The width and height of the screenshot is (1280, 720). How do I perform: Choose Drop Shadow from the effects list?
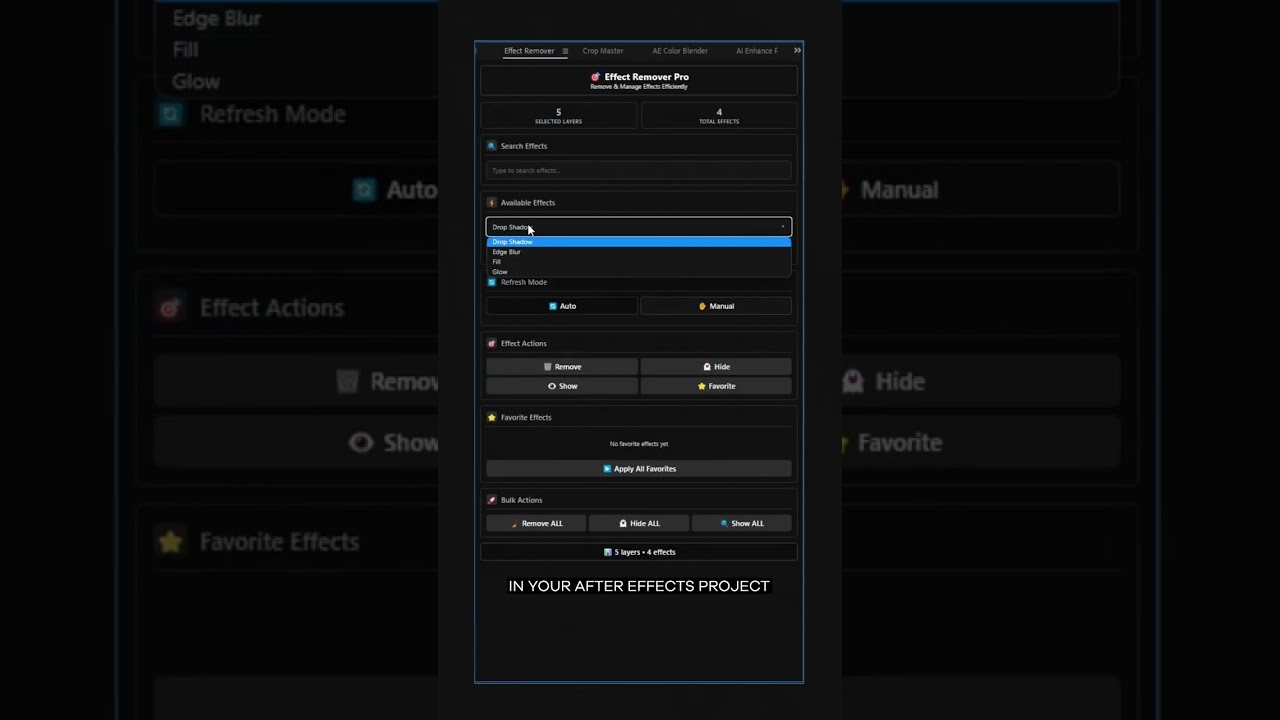point(639,242)
